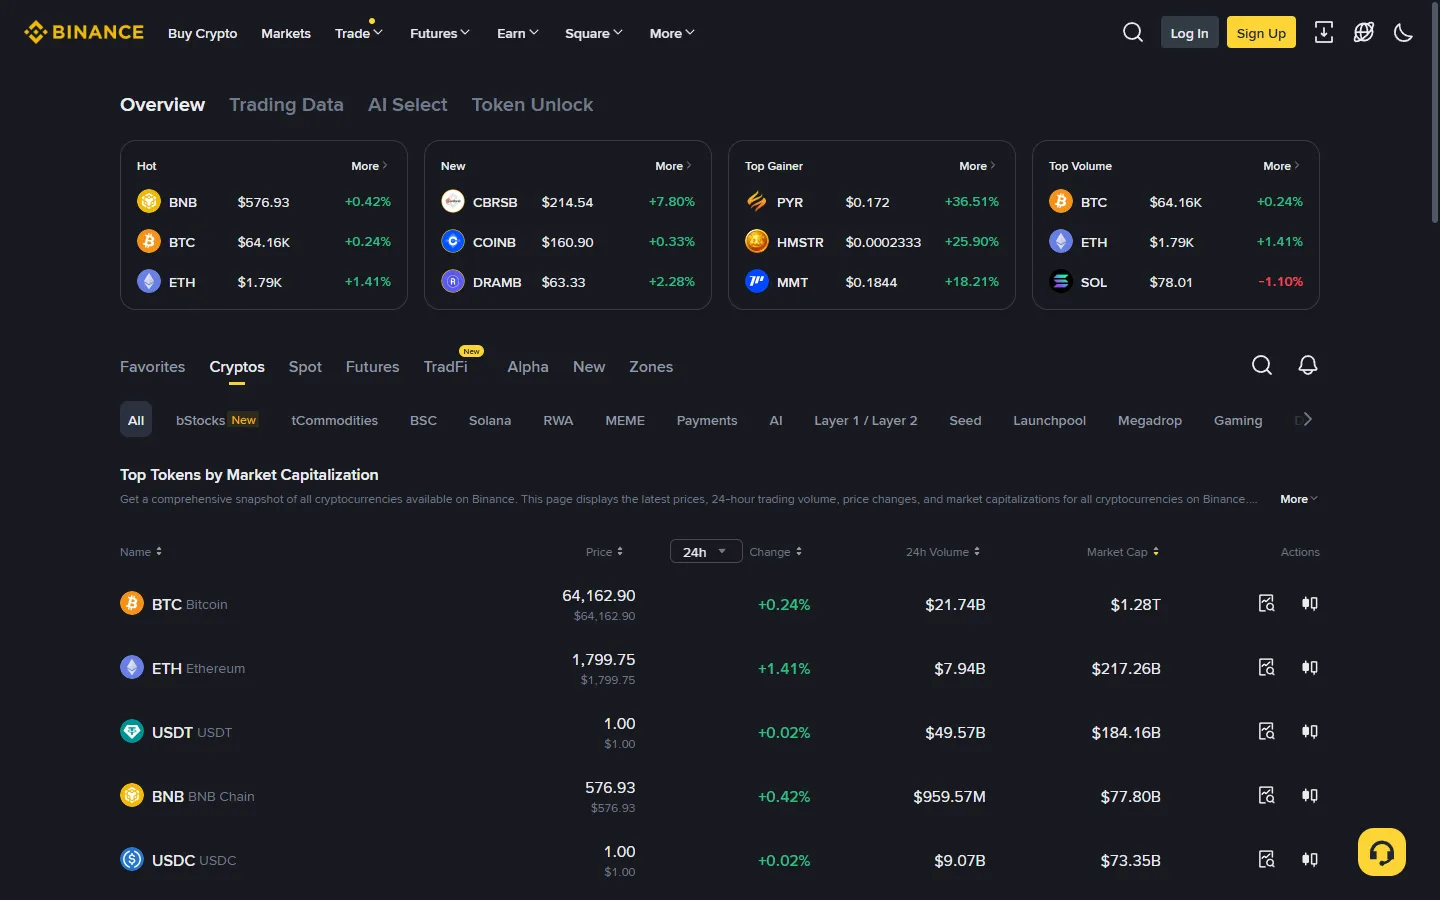Click the SOL icon in Top Volume card
This screenshot has width=1440, height=900.
tap(1061, 281)
